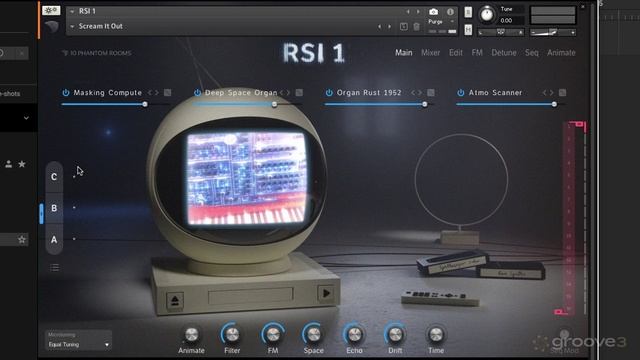Next sound arrow for Atmo Scanner
This screenshot has height=360, width=640.
coord(552,93)
